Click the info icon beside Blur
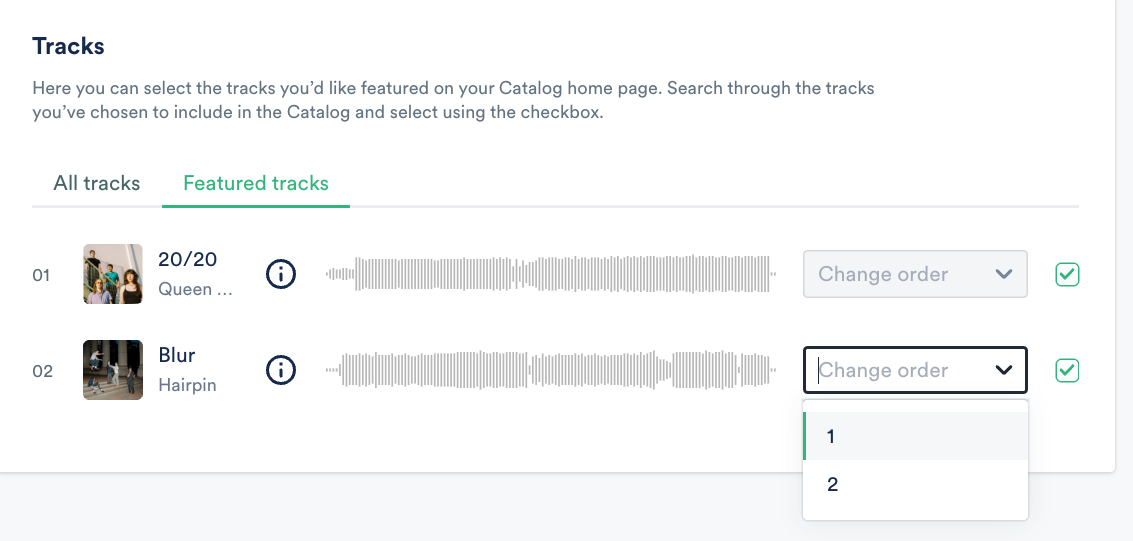1133x541 pixels. (x=281, y=370)
